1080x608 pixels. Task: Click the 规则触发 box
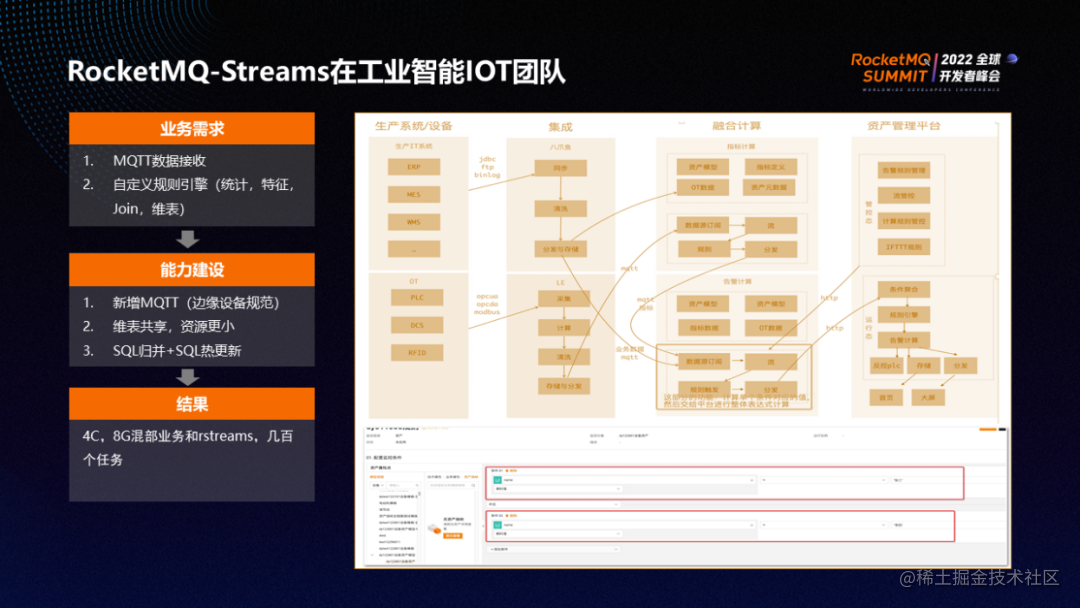coord(704,390)
